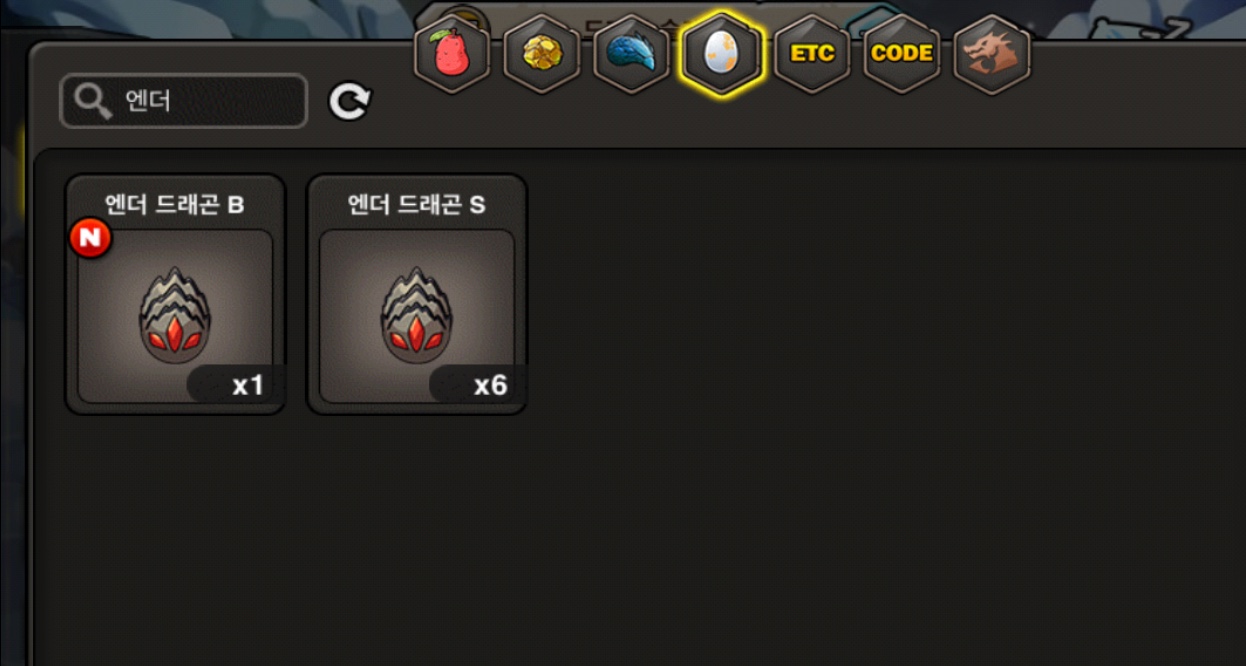The height and width of the screenshot is (666, 1246).
Task: Select the blue feather wing tab
Action: [632, 54]
